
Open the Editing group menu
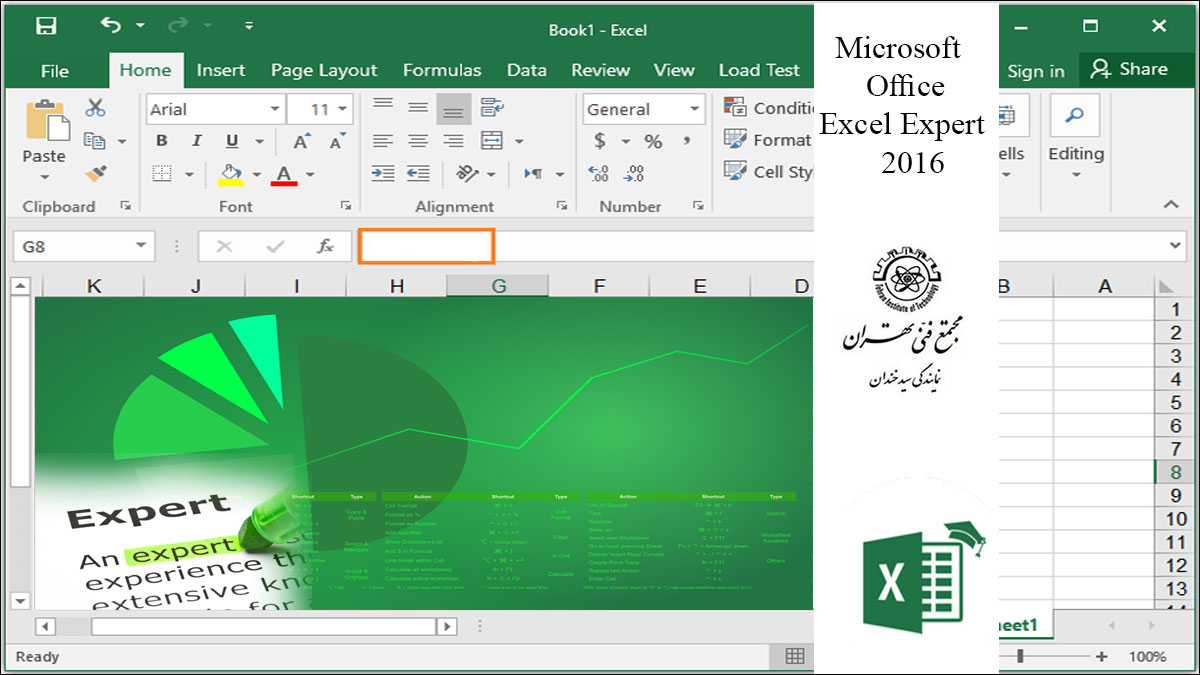coord(1075,138)
